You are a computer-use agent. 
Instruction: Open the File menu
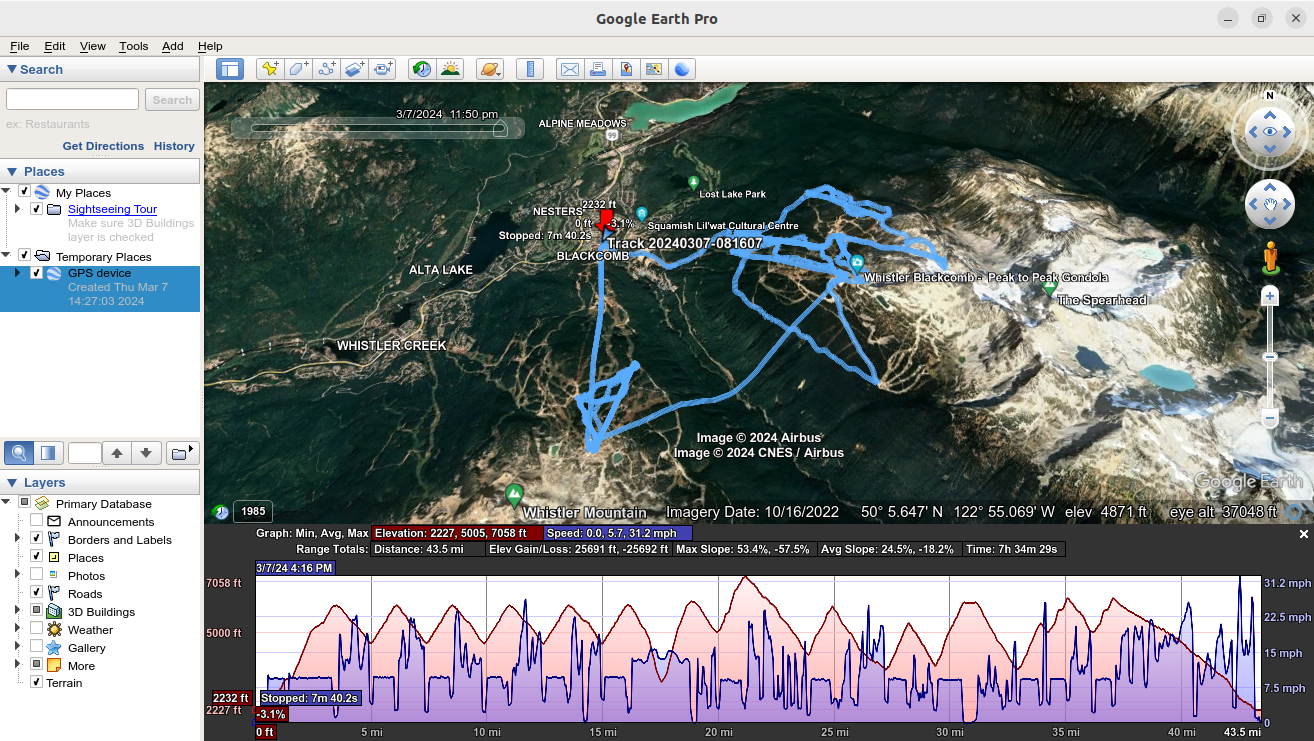coord(19,46)
